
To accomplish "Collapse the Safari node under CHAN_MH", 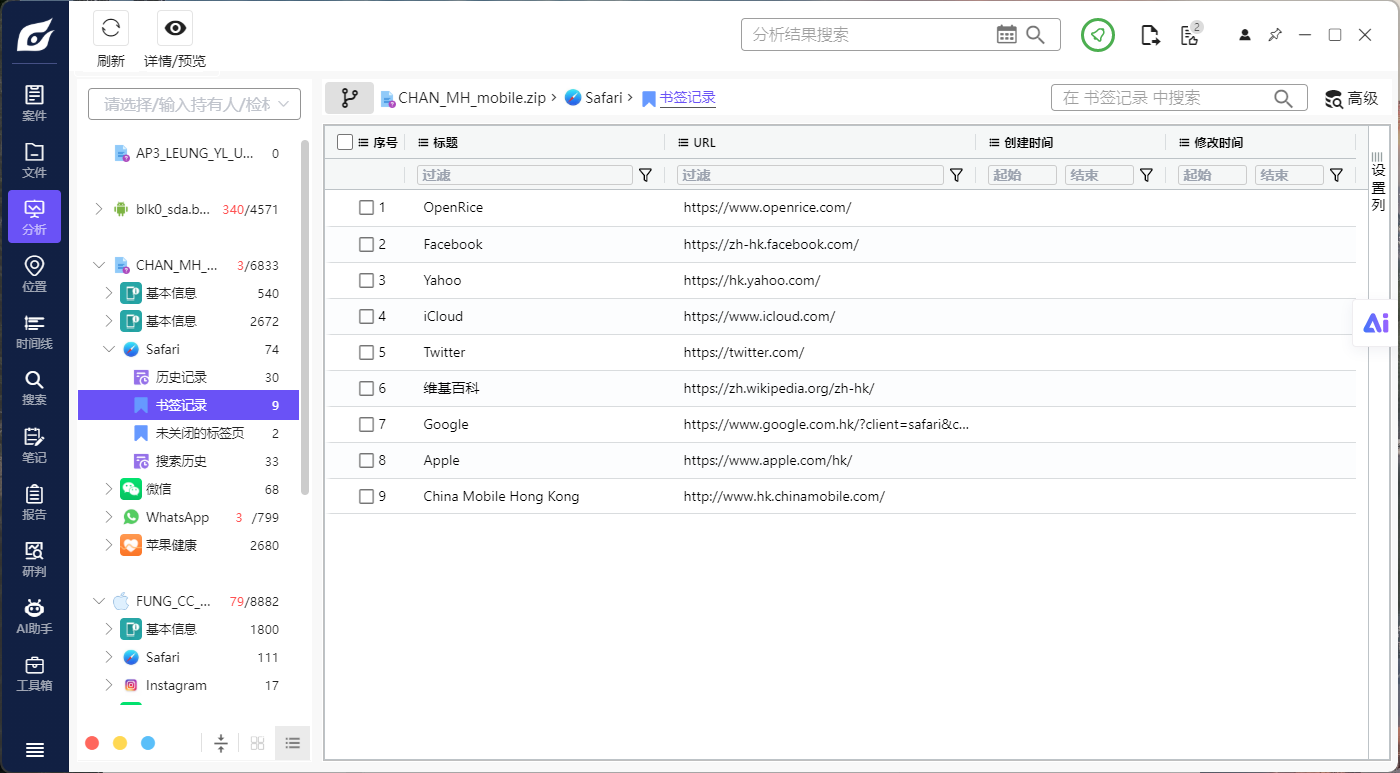I will [109, 349].
